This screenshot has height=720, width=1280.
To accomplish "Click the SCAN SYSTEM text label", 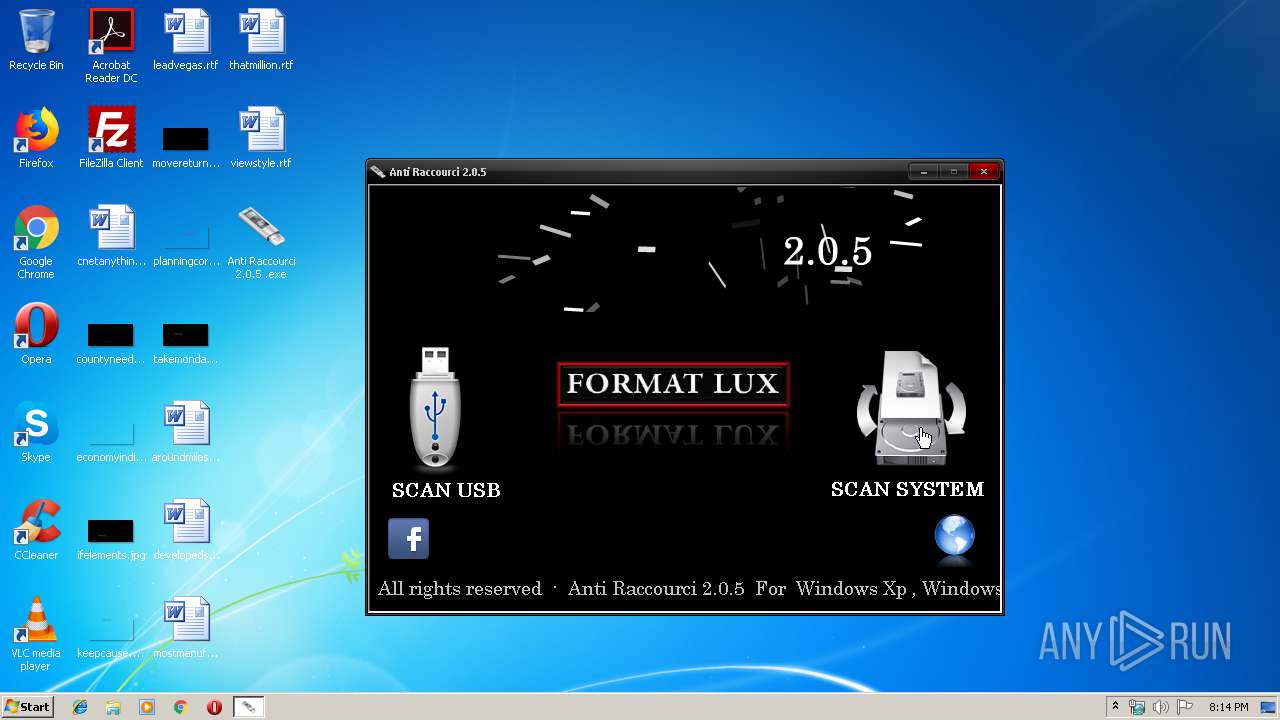I will click(x=907, y=489).
